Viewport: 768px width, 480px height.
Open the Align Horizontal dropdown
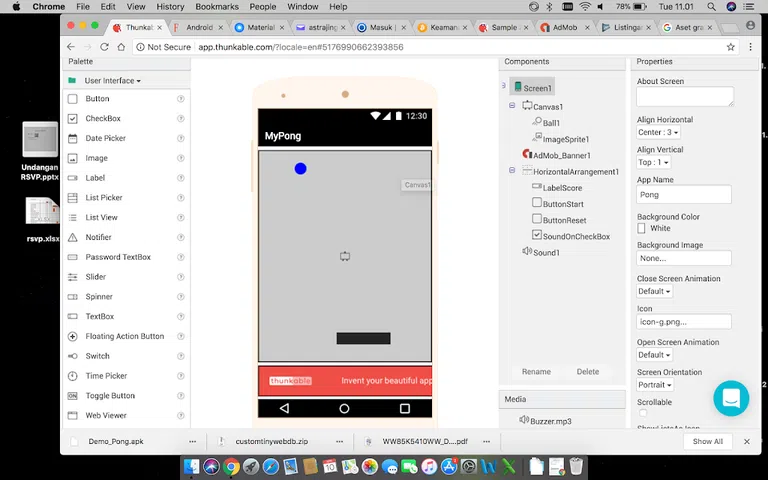pyautogui.click(x=658, y=132)
